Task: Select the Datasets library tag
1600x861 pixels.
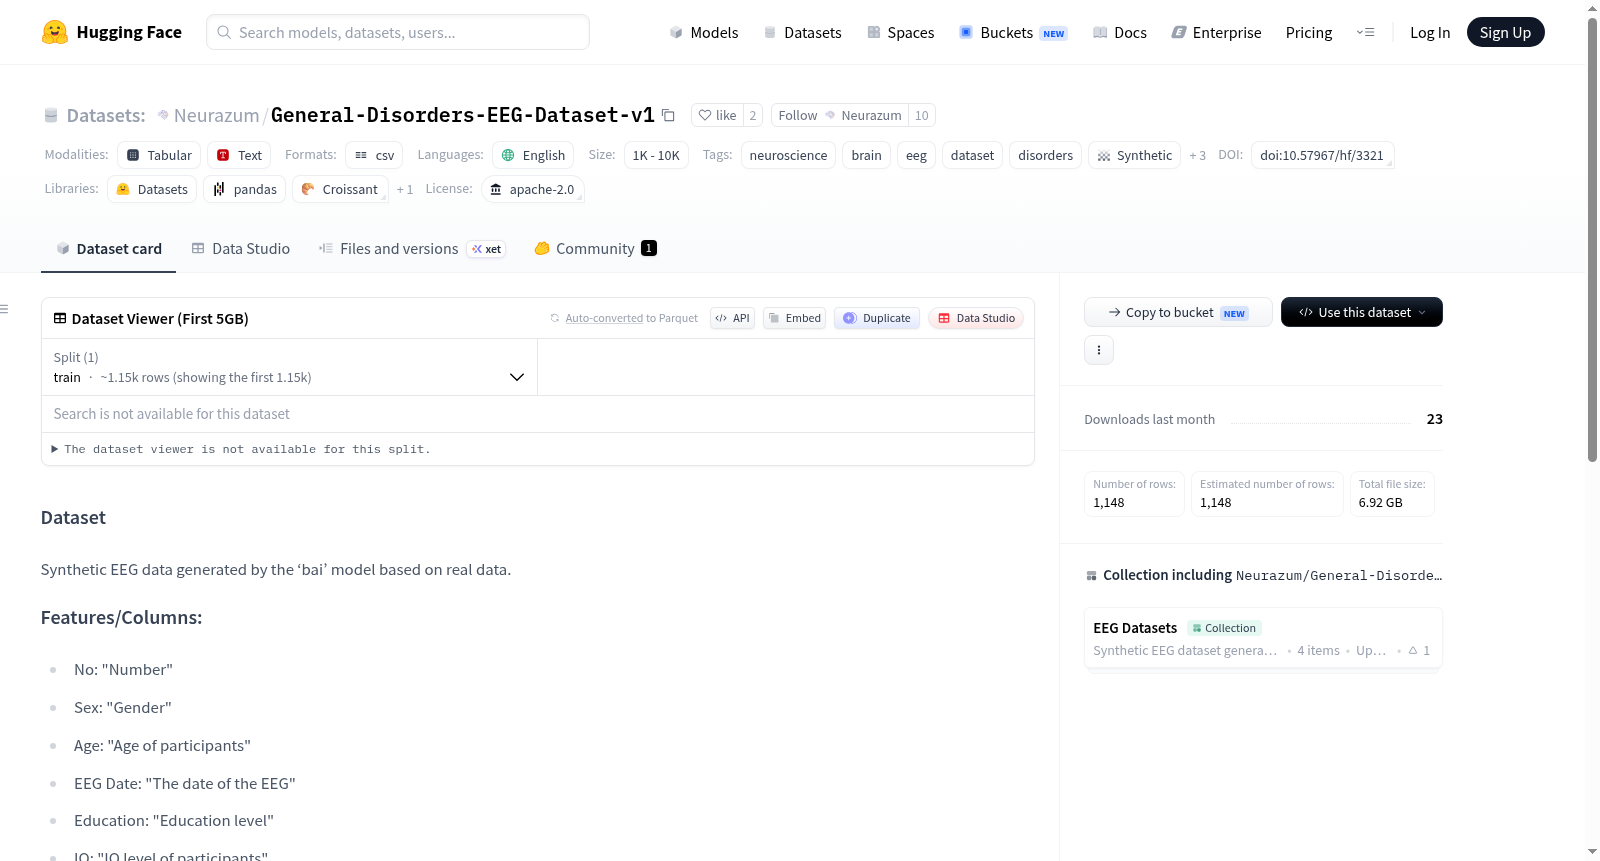Action: pyautogui.click(x=152, y=189)
